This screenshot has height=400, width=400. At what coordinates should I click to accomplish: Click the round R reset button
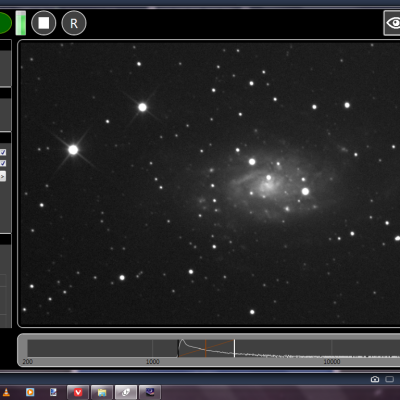(74, 23)
